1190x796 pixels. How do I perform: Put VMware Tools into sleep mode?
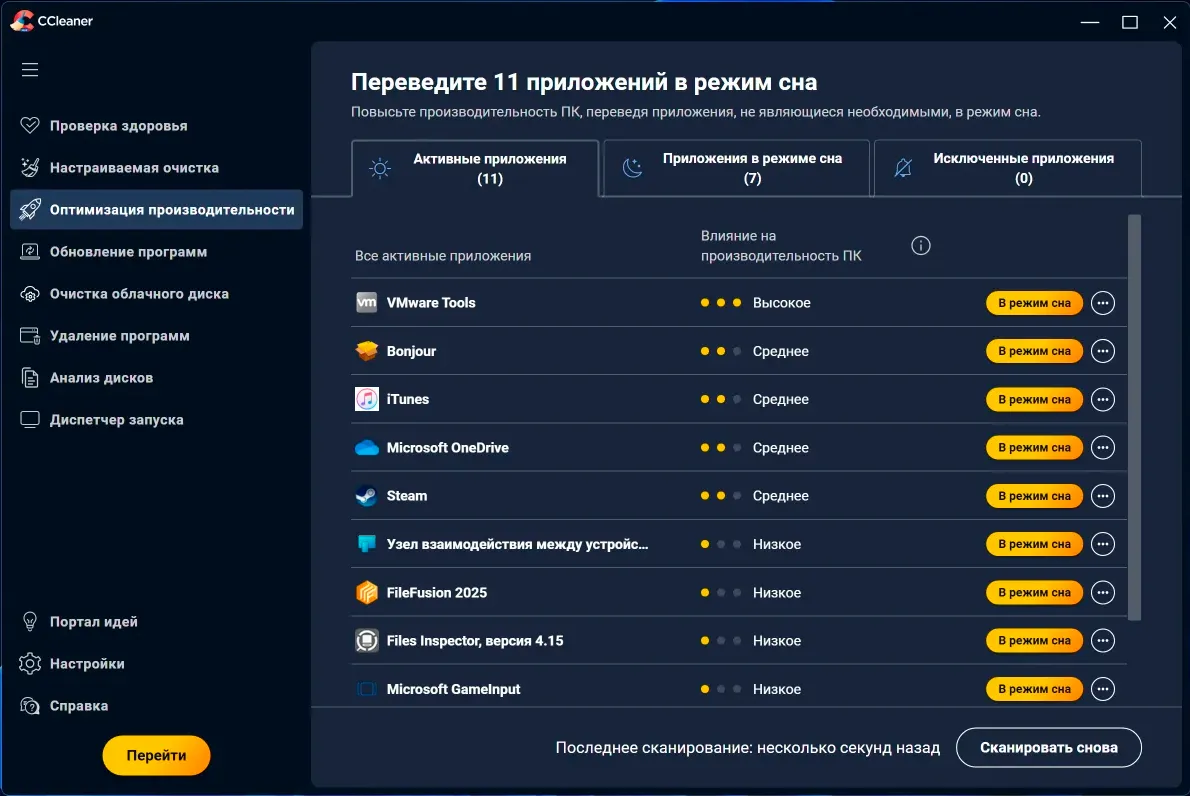[1034, 303]
